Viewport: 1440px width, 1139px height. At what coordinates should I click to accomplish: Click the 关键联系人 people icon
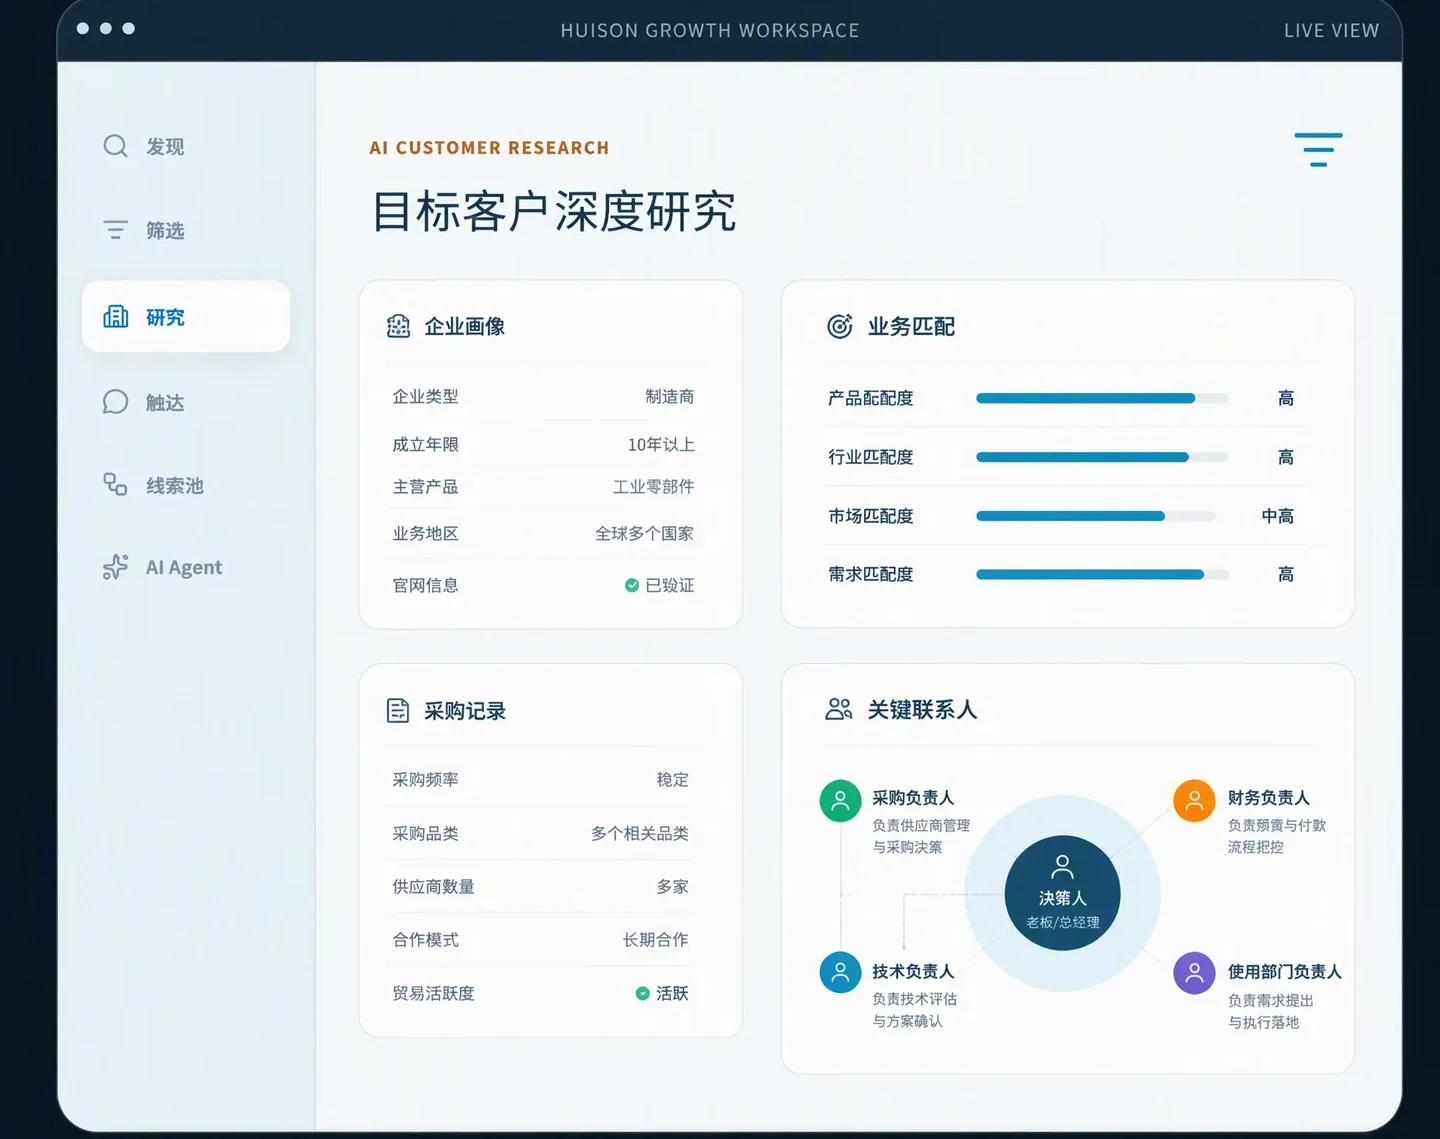tap(839, 709)
